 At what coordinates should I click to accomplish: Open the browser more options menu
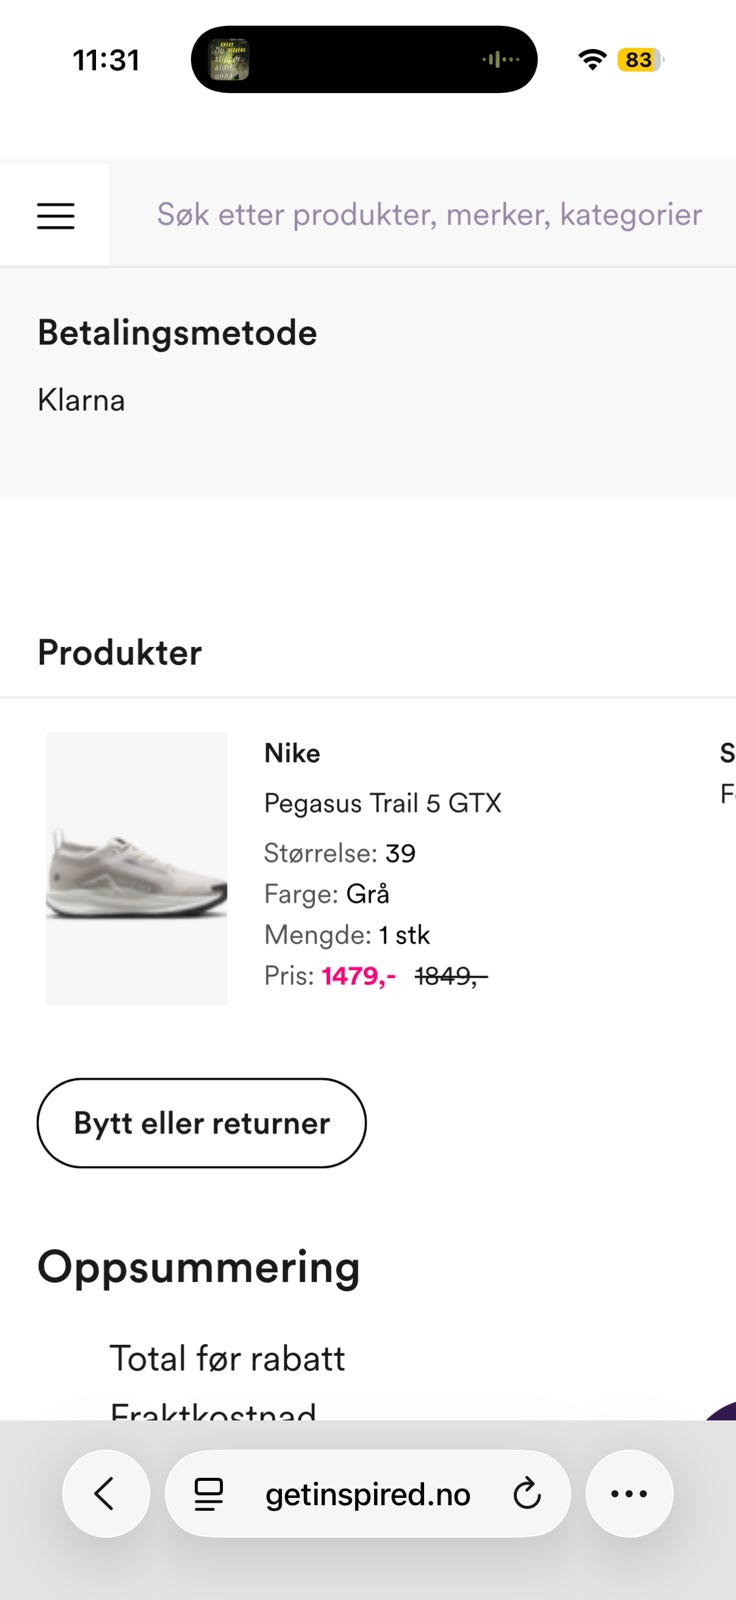tap(629, 1494)
